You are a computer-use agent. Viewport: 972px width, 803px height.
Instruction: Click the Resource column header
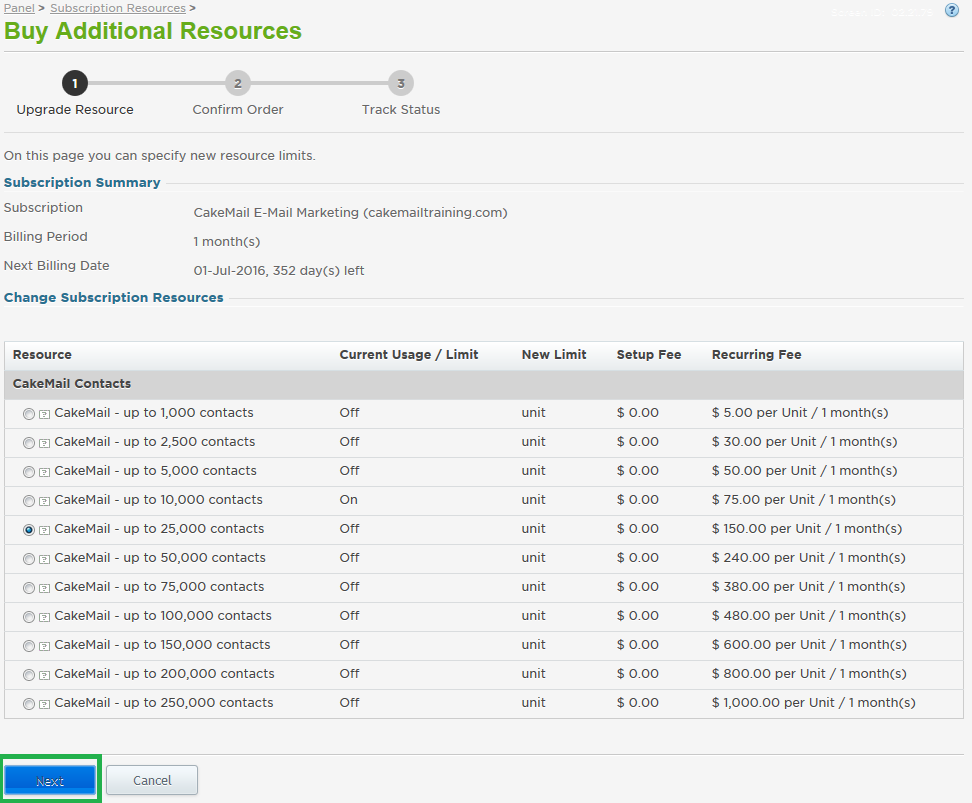pyautogui.click(x=42, y=355)
